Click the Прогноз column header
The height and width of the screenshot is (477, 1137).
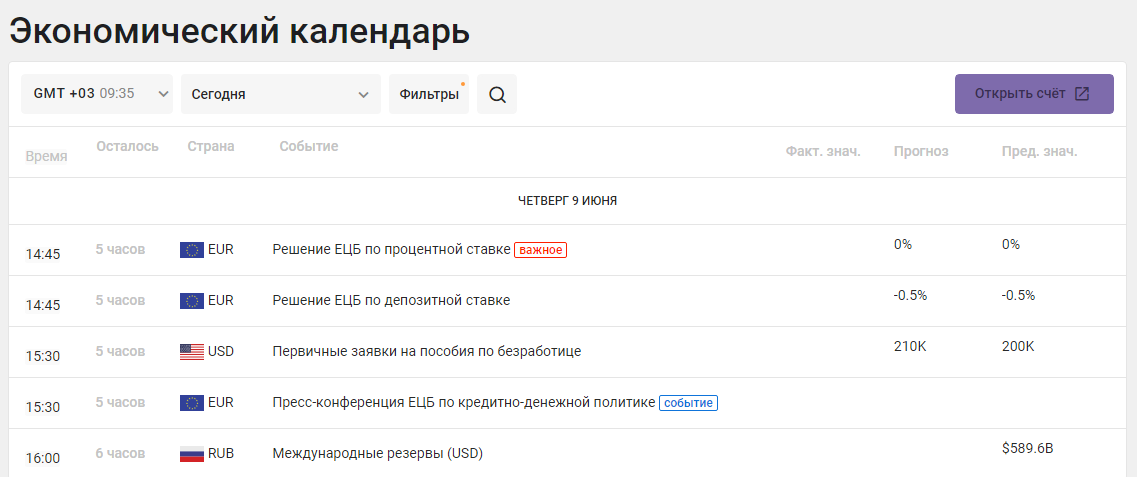tap(921, 152)
